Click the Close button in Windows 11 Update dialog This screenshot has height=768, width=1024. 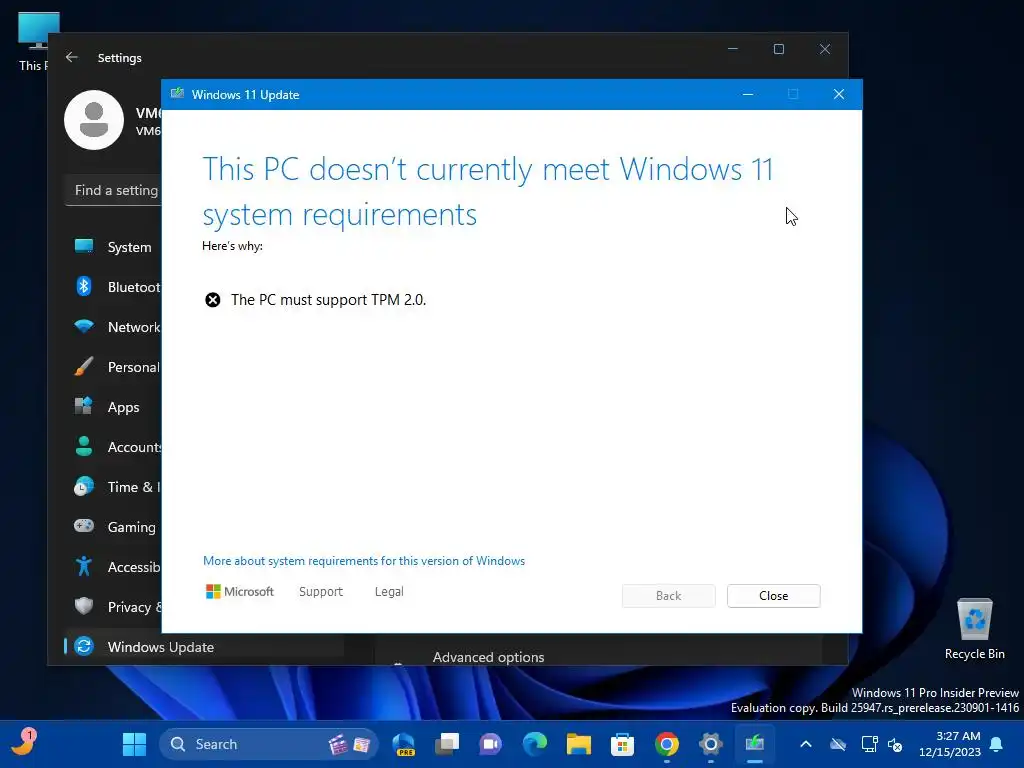coord(773,596)
